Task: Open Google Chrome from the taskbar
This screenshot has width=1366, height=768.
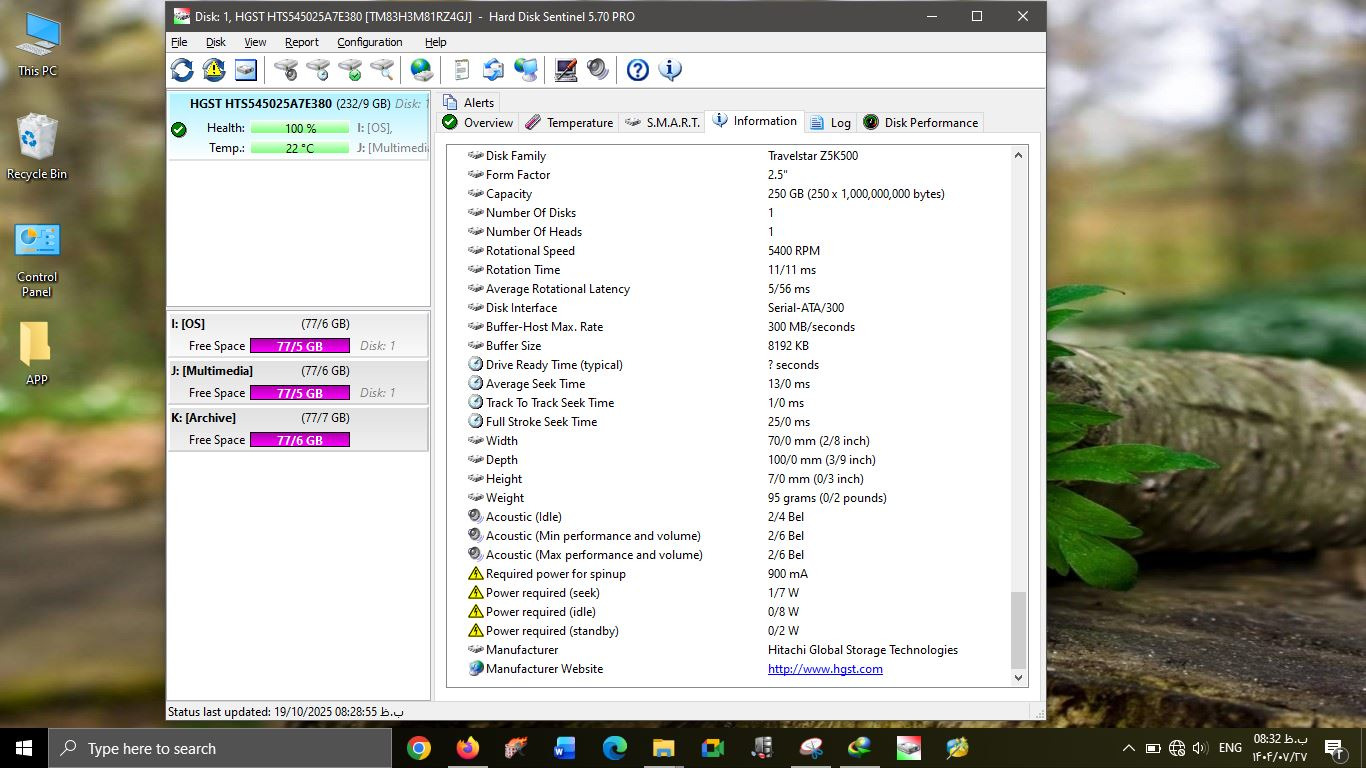Action: 419,748
